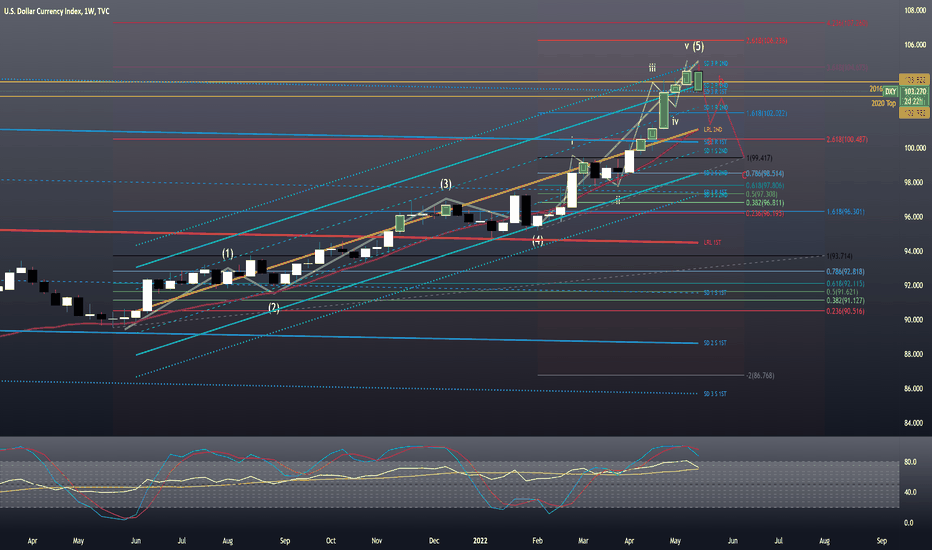Click the SD 1 S 1ST label

(715, 293)
